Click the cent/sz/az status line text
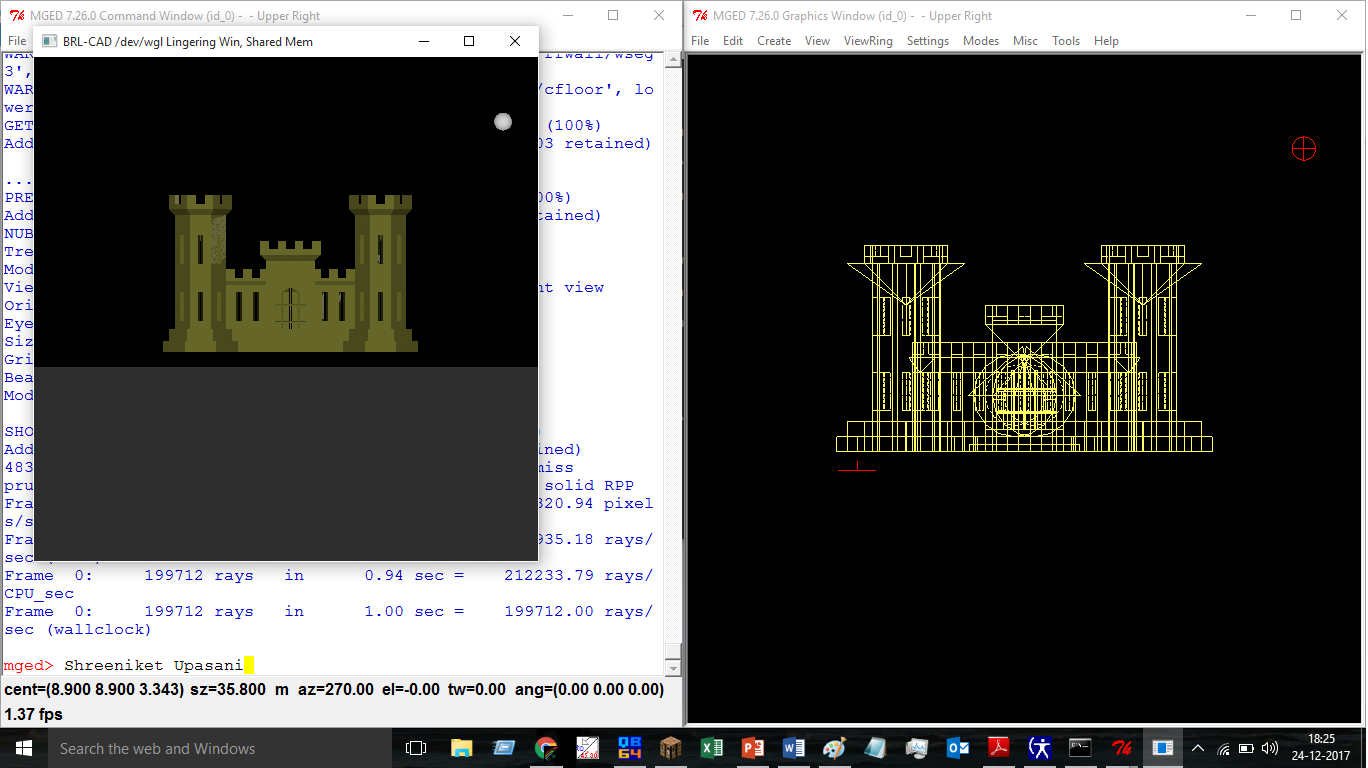This screenshot has height=768, width=1368. coord(335,690)
